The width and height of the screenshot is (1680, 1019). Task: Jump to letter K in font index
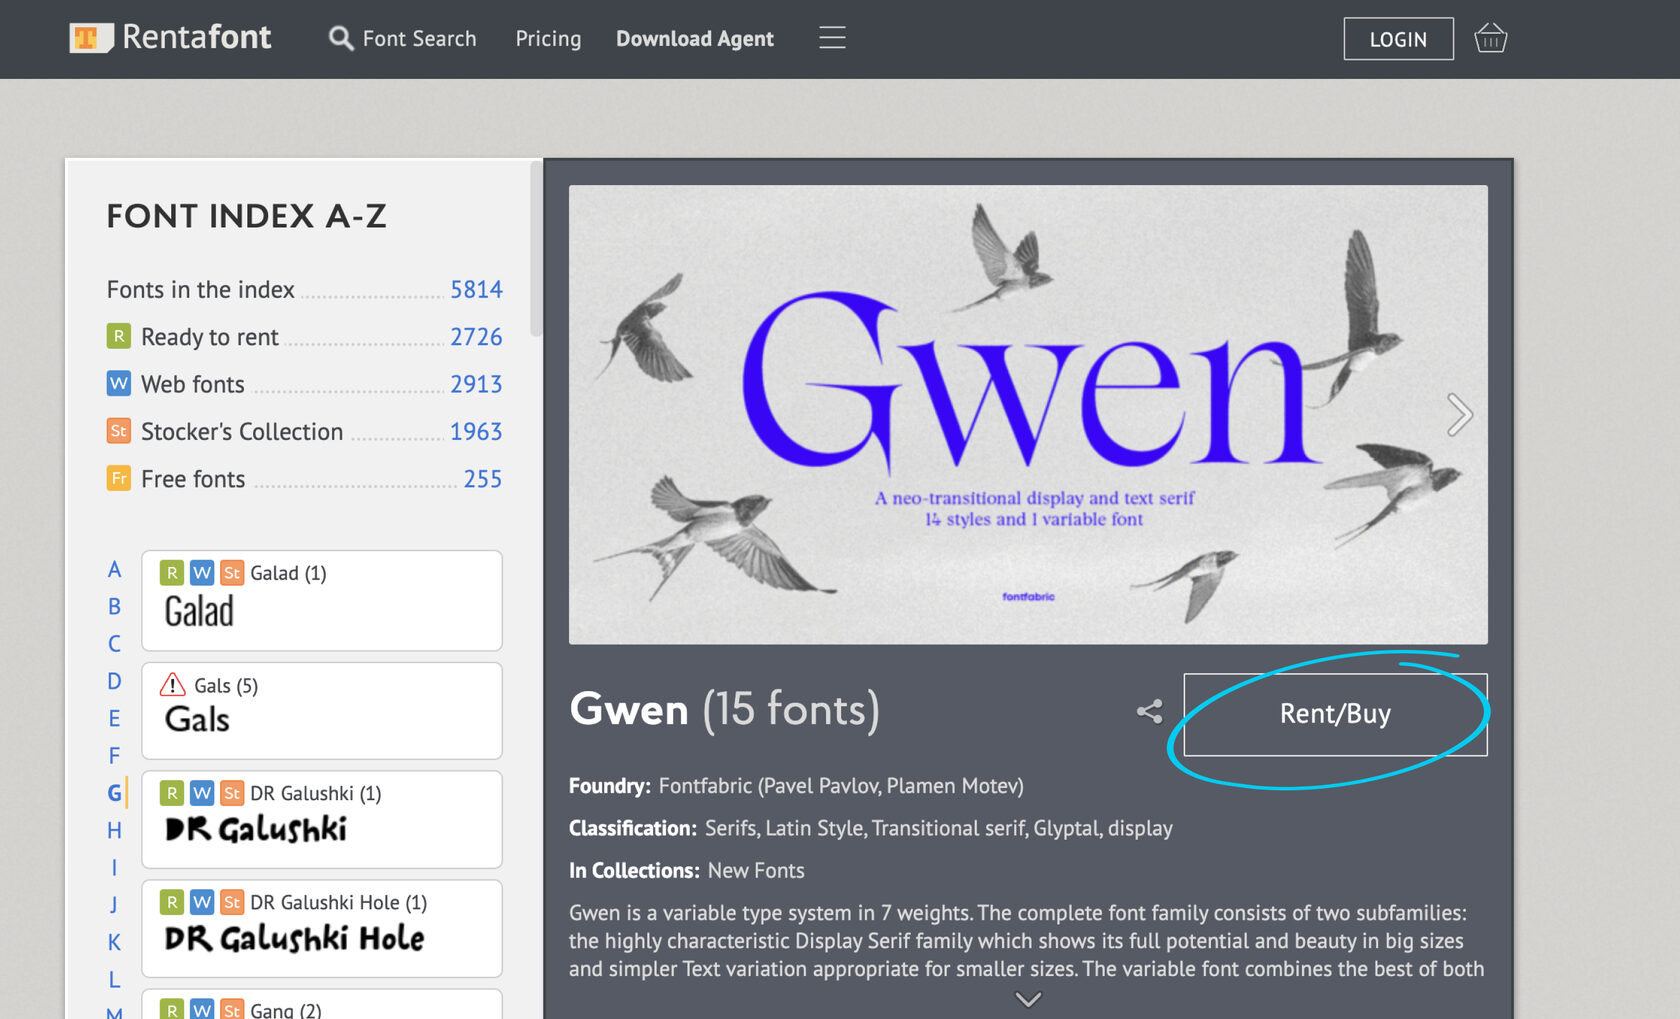pos(114,942)
